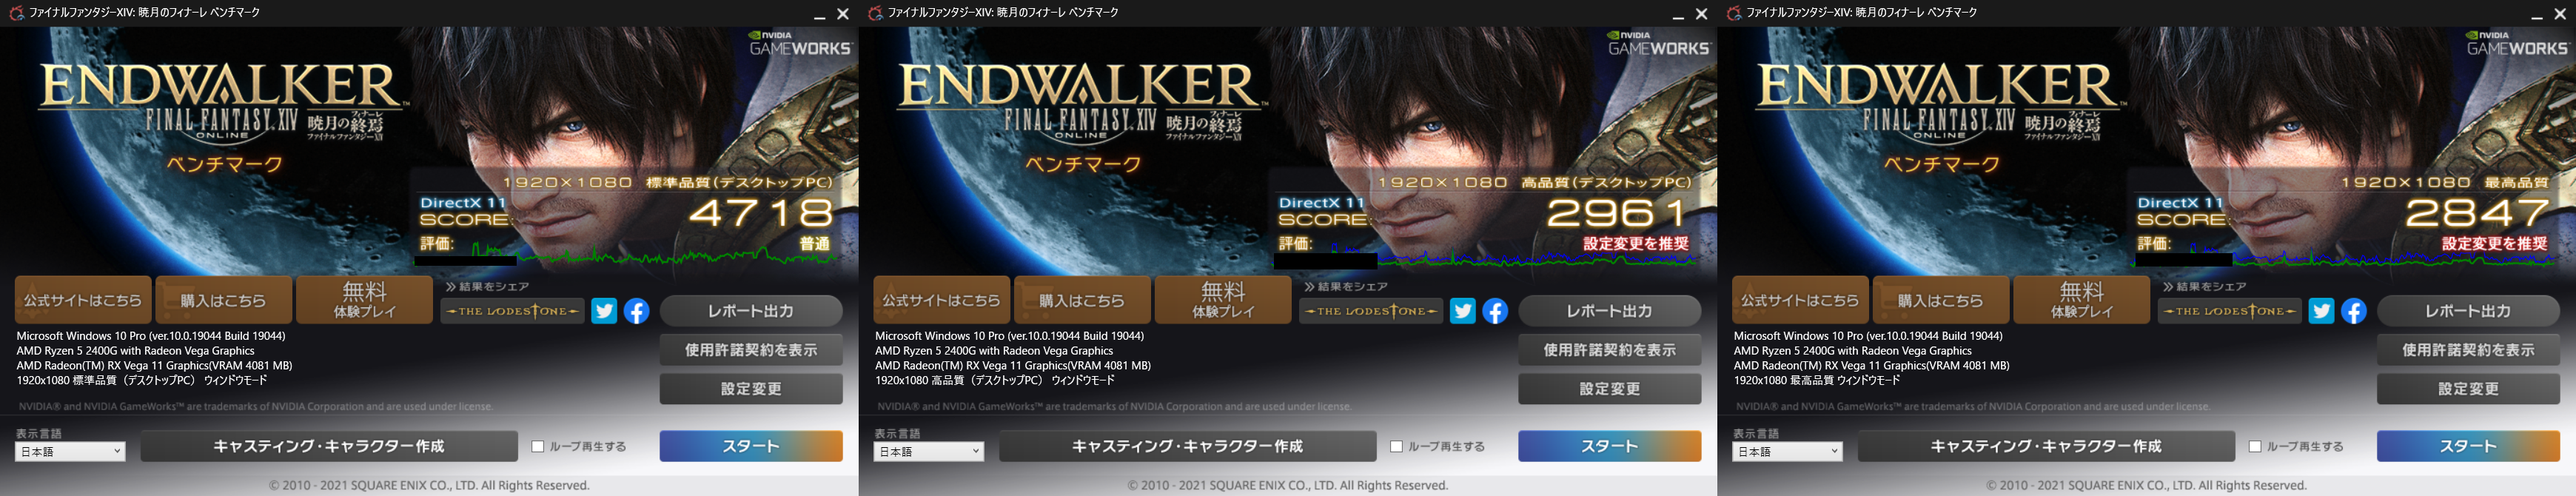Click 無料体験プレイ in the 2961-score window

[1222, 300]
